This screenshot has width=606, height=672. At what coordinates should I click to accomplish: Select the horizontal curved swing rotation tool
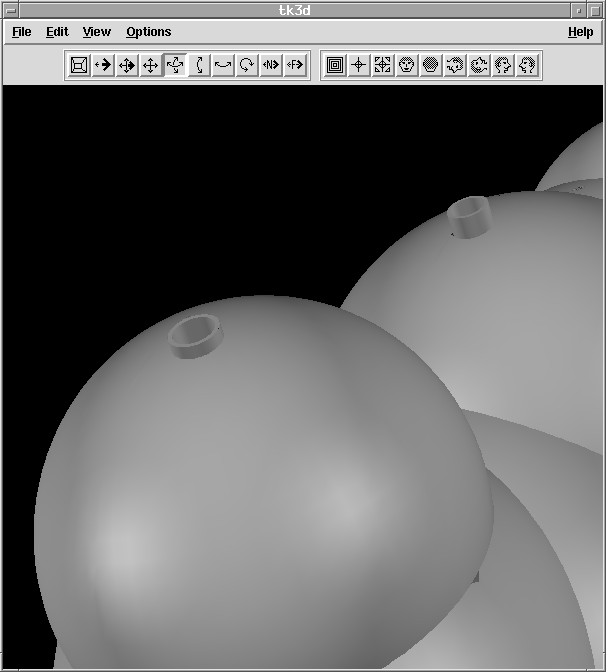click(223, 65)
